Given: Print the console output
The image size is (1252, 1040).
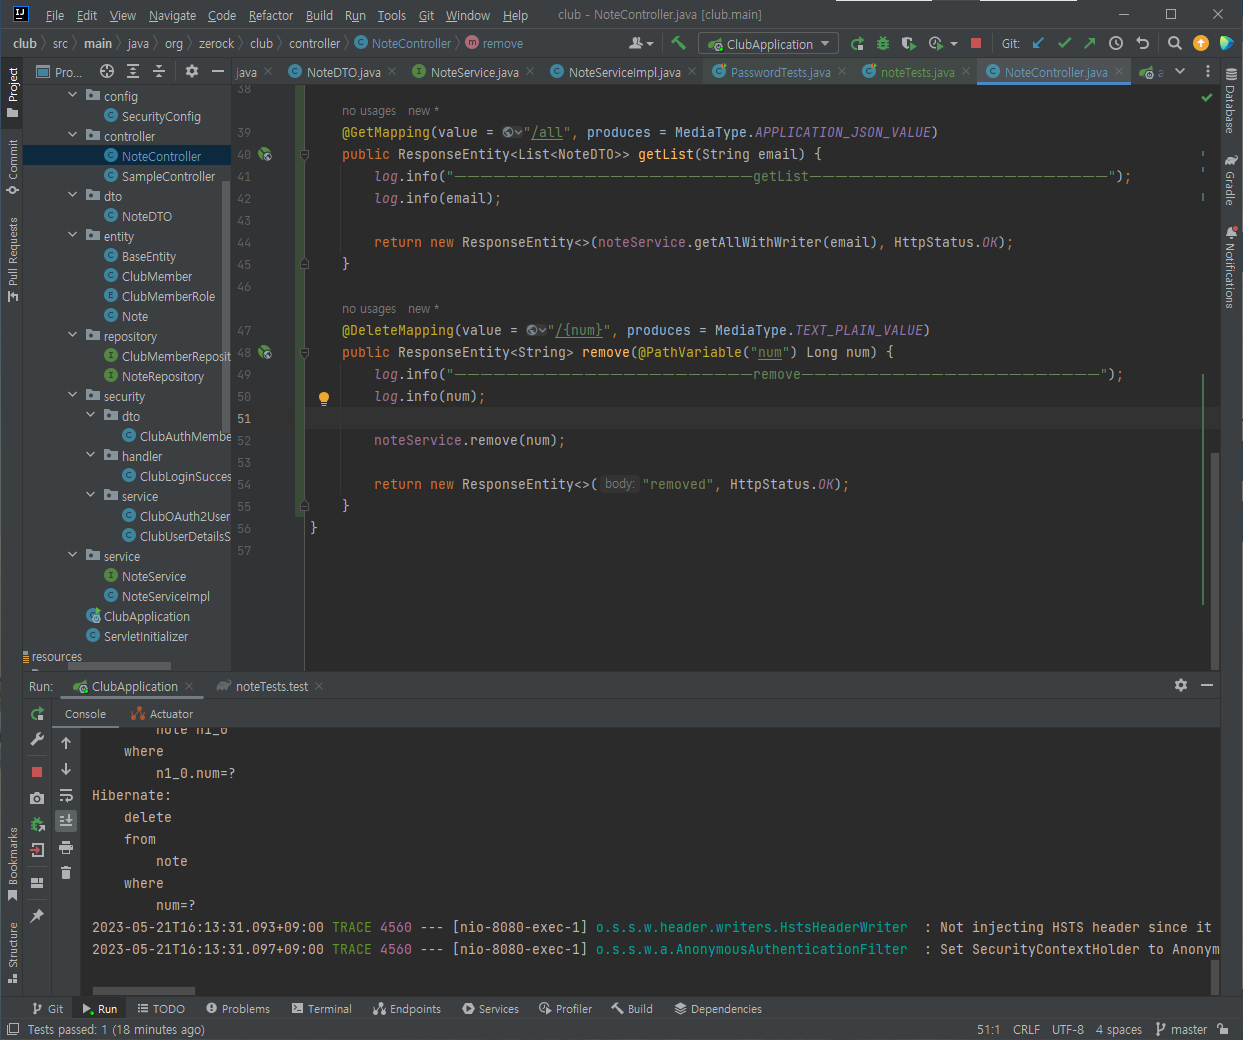Looking at the screenshot, I should [x=66, y=847].
